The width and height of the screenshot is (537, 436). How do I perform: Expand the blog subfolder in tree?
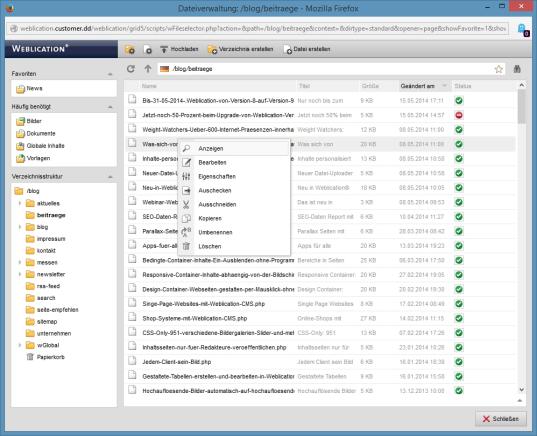[20, 227]
